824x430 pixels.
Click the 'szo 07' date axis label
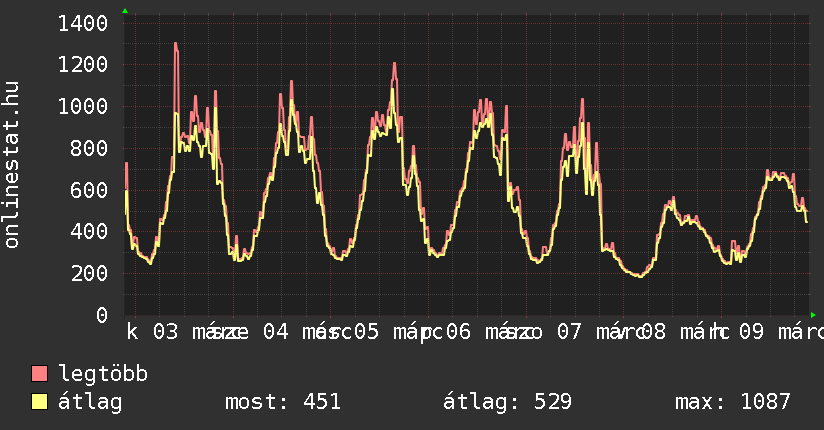(x=546, y=332)
